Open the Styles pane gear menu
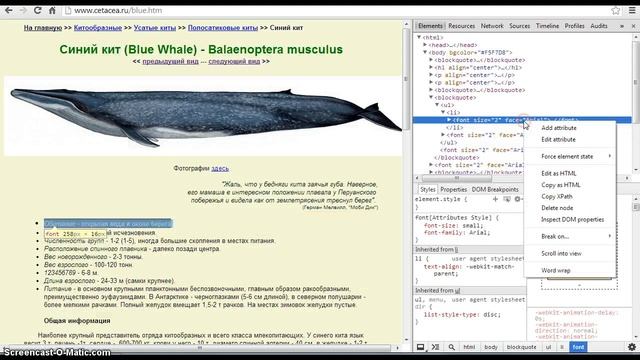The width and height of the screenshot is (640, 360). point(518,199)
